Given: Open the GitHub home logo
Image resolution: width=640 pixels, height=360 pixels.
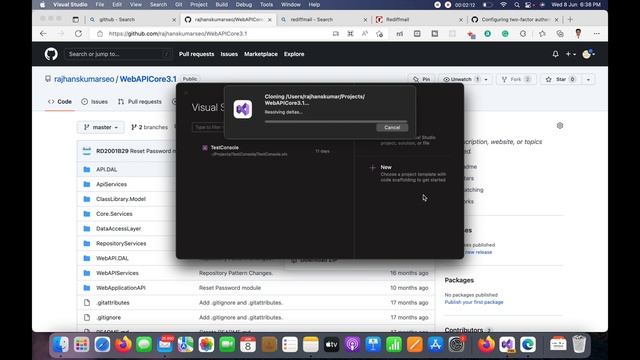Looking at the screenshot, I should (x=51, y=54).
